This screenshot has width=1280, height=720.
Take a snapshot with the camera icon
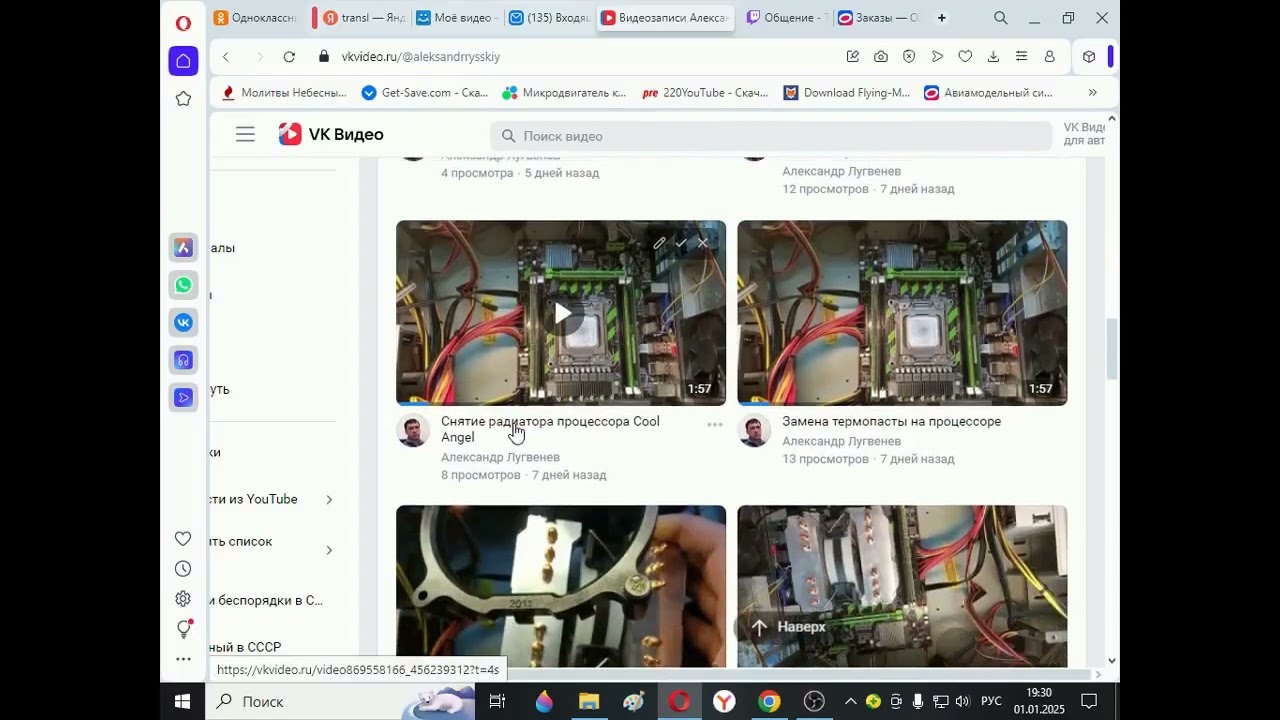click(881, 57)
